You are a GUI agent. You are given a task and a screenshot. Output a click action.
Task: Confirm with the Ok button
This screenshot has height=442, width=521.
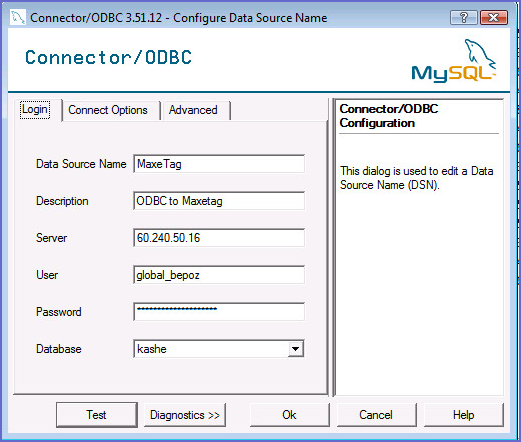click(289, 415)
